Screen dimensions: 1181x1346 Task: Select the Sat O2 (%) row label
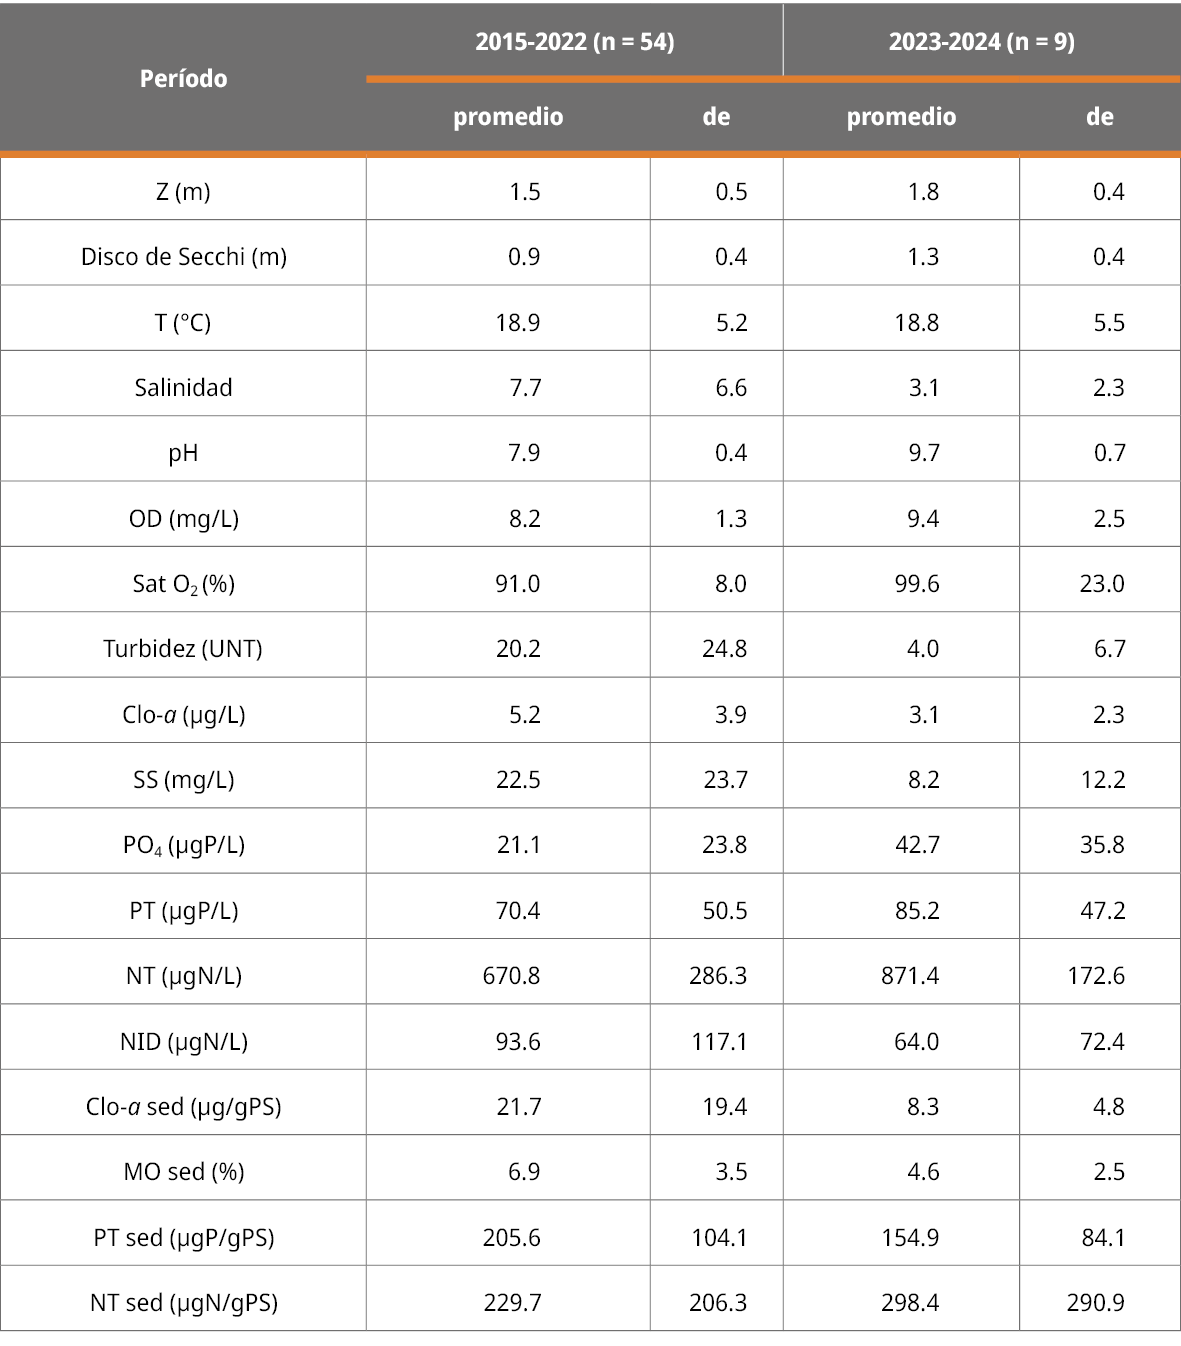[183, 584]
